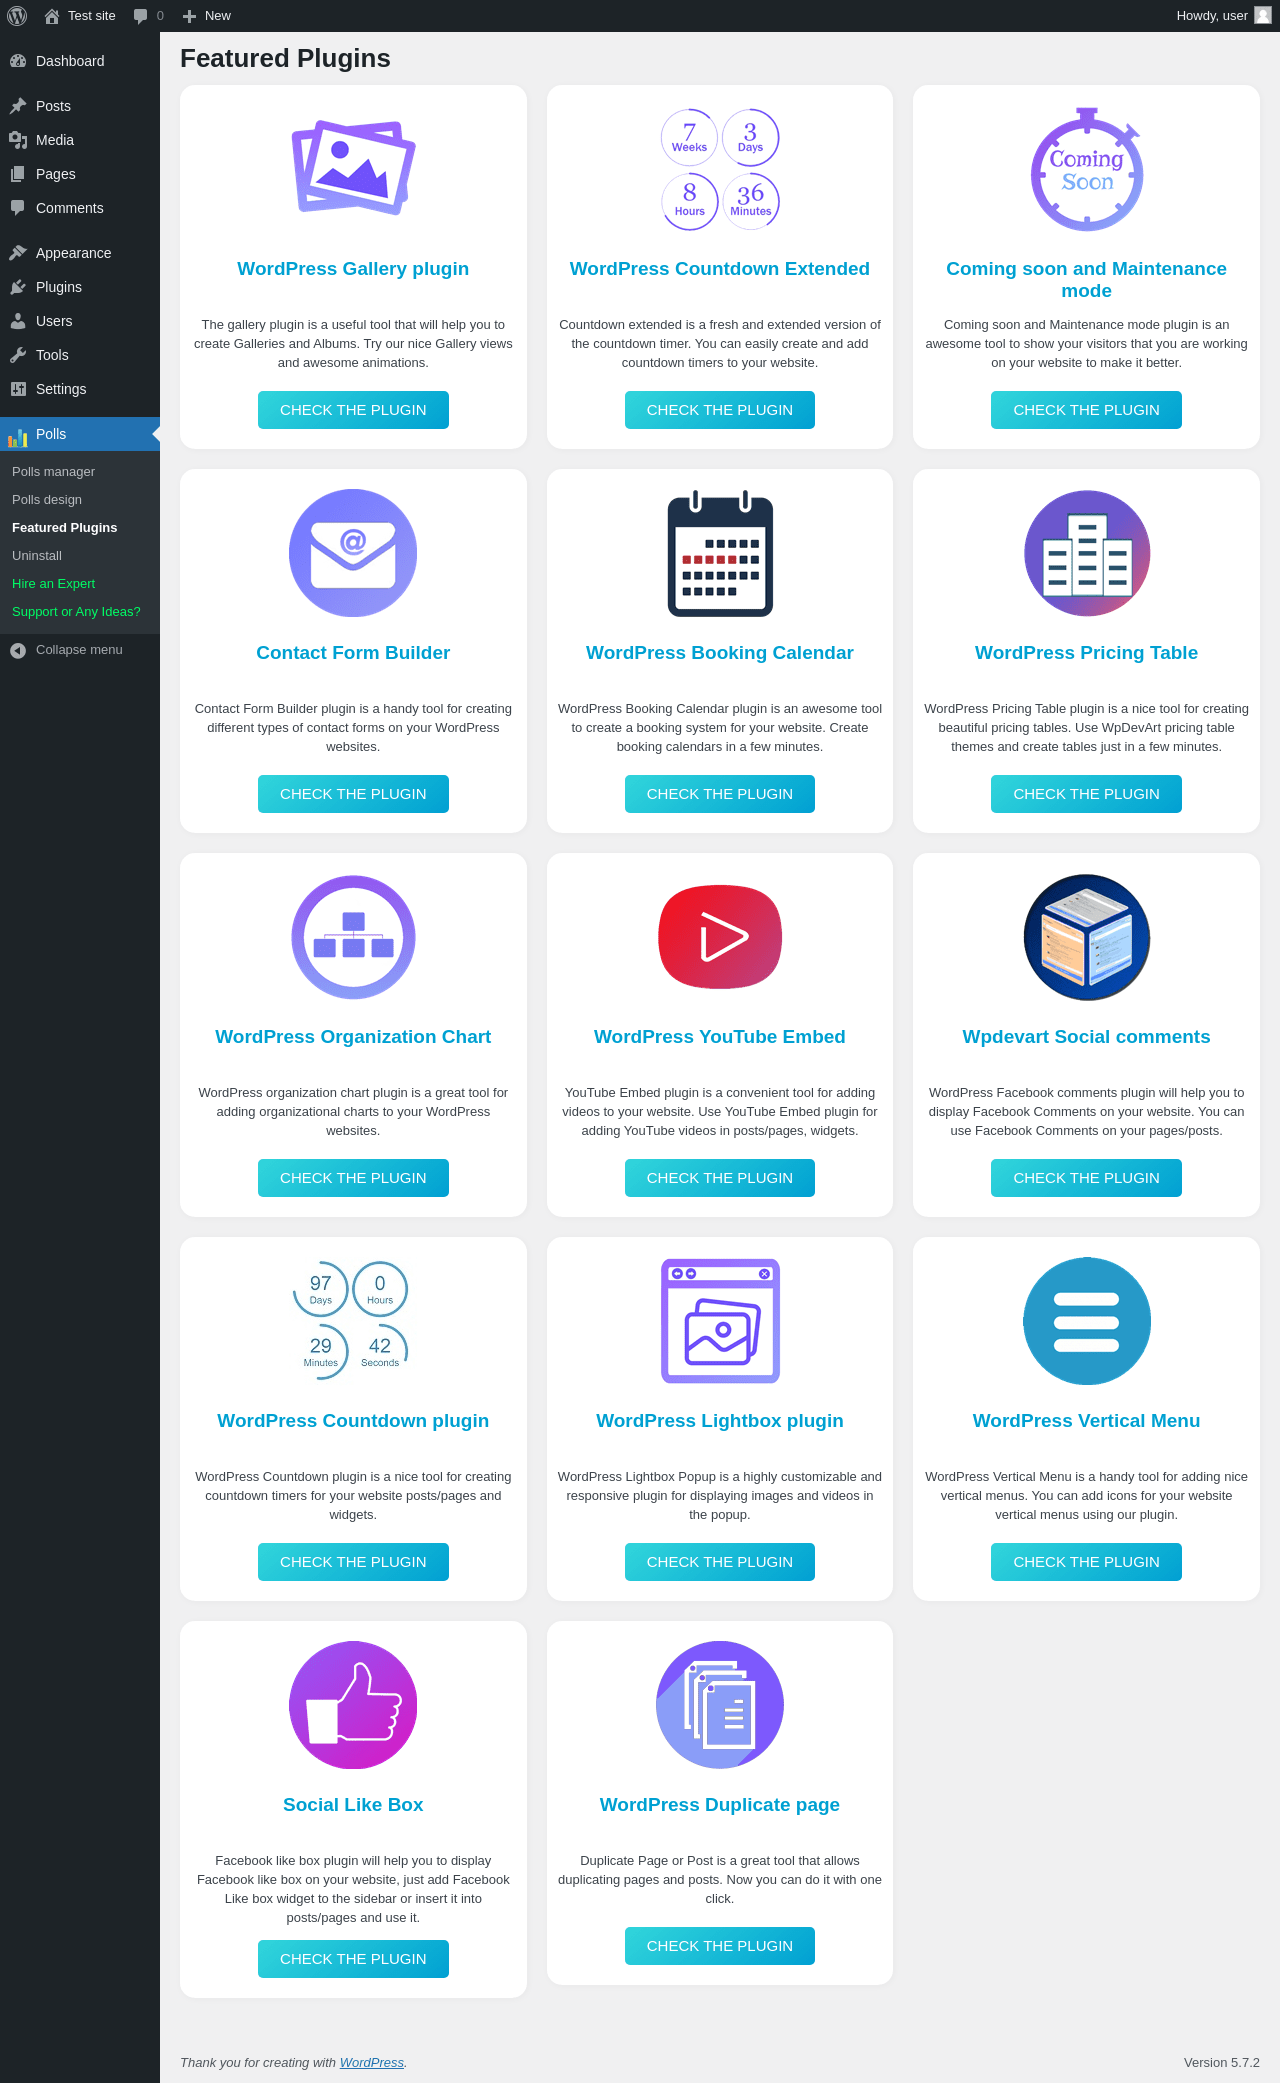Viewport: 1280px width, 2083px height.
Task: Click the Comments speech bubble sidebar icon
Action: [x=18, y=208]
